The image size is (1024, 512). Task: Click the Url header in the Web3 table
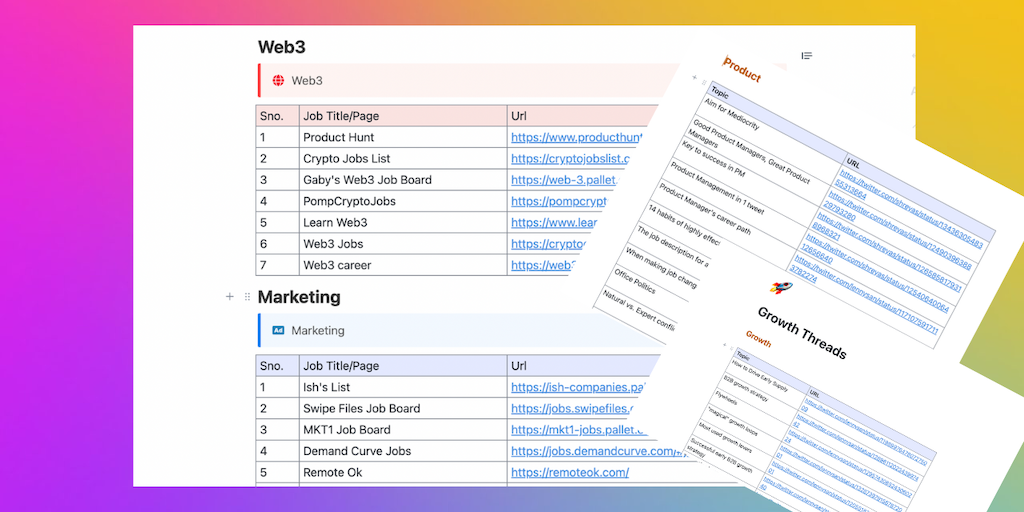pyautogui.click(x=581, y=116)
